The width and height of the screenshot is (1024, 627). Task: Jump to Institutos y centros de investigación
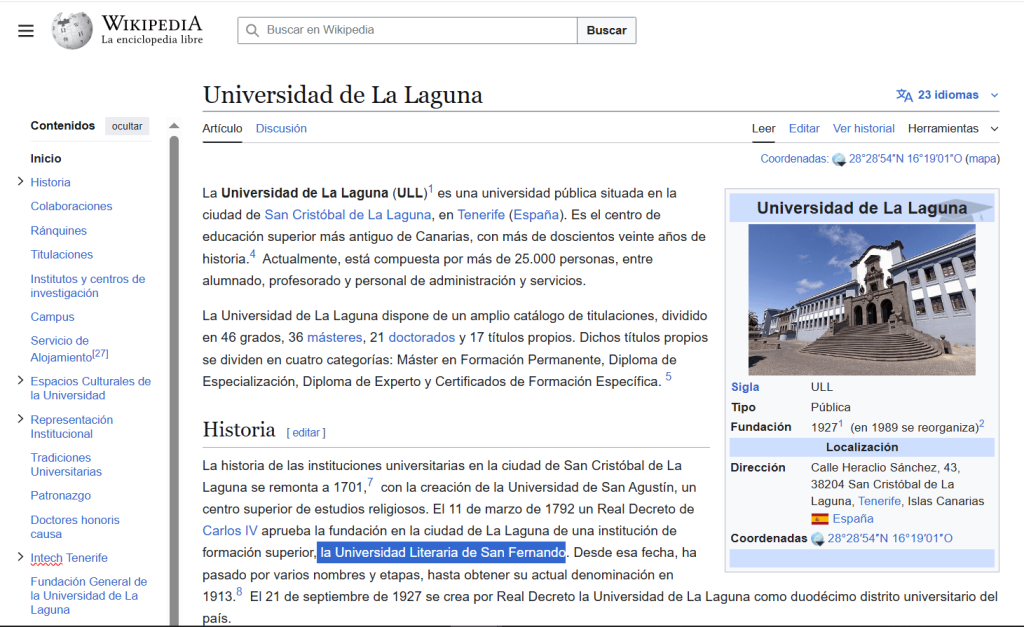pyautogui.click(x=88, y=286)
